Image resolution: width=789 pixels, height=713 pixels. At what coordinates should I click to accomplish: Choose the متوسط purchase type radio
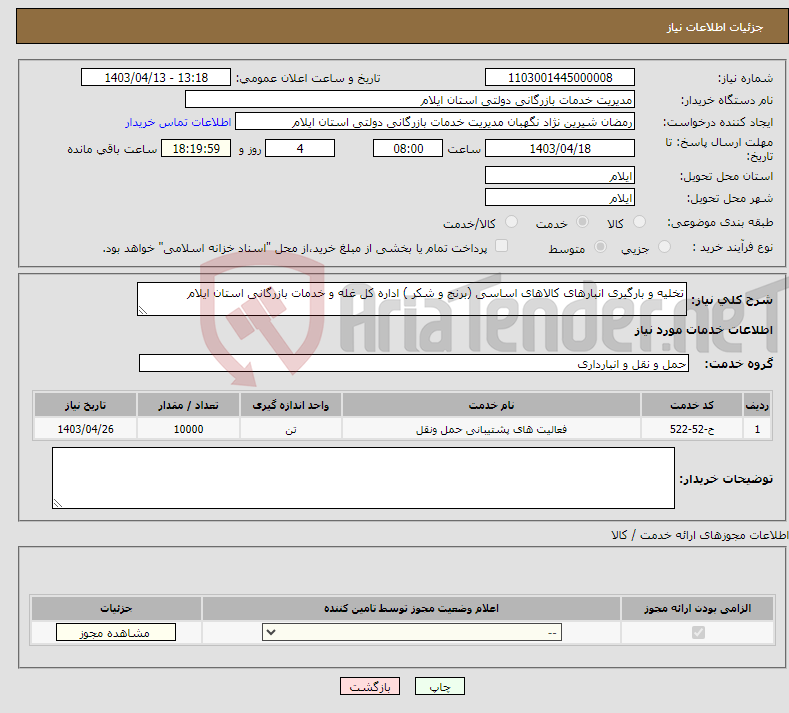600,247
